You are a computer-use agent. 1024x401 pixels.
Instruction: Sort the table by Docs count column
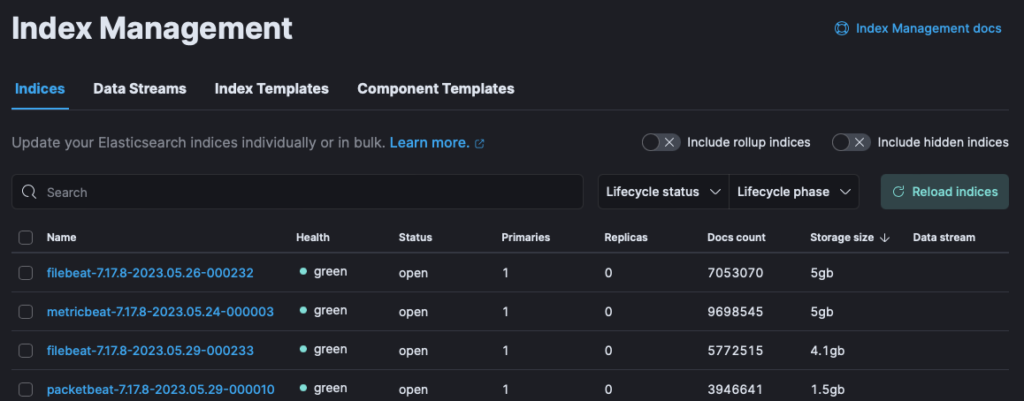(x=736, y=238)
